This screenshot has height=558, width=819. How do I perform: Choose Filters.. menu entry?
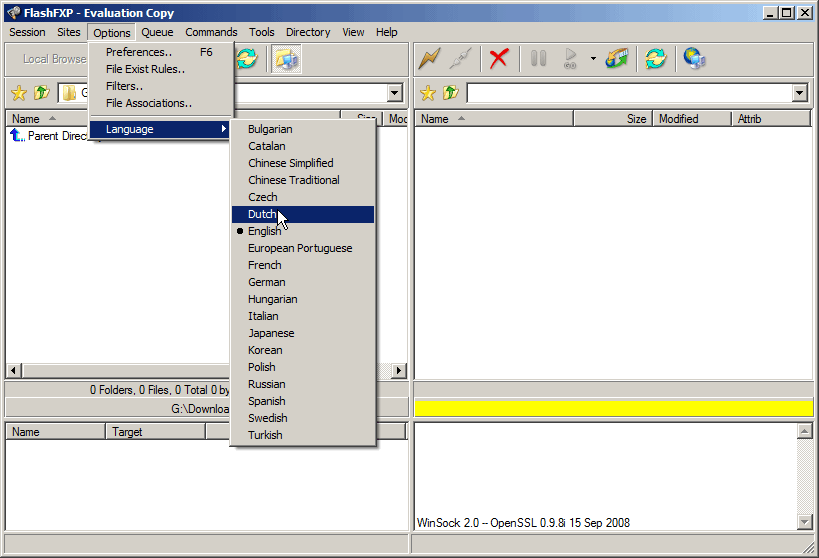(160, 86)
